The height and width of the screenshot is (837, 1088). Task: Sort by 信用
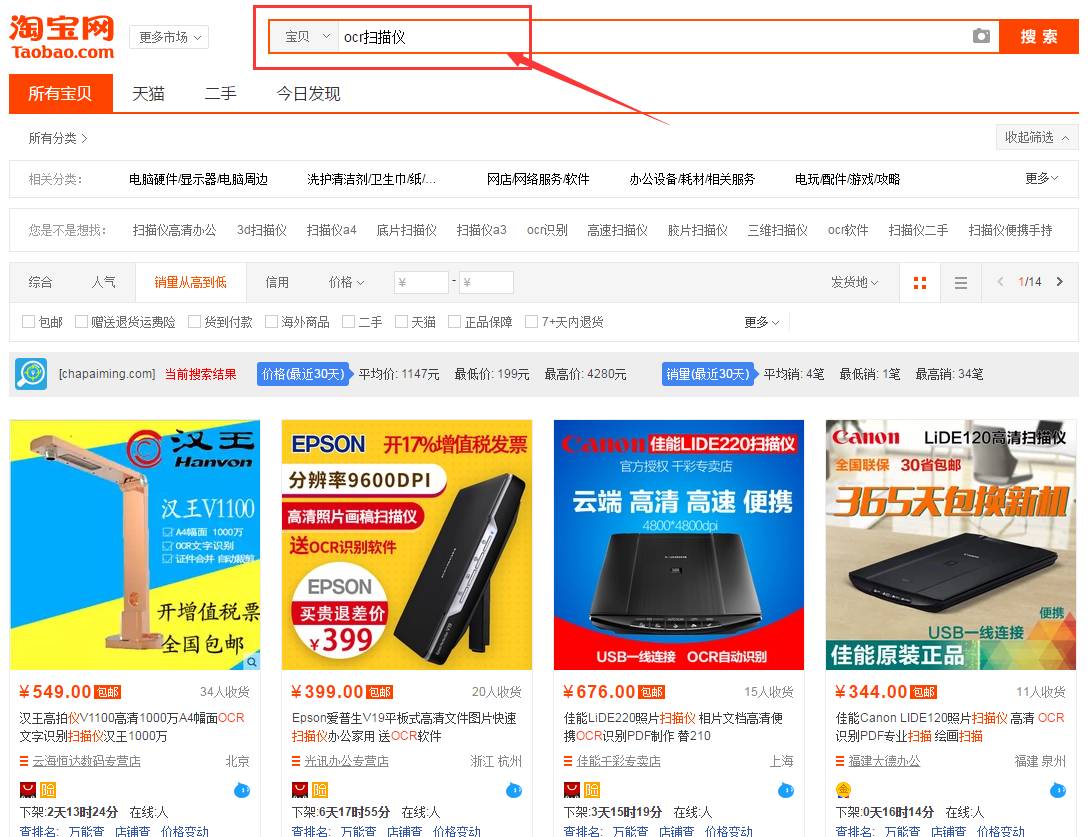[x=277, y=282]
